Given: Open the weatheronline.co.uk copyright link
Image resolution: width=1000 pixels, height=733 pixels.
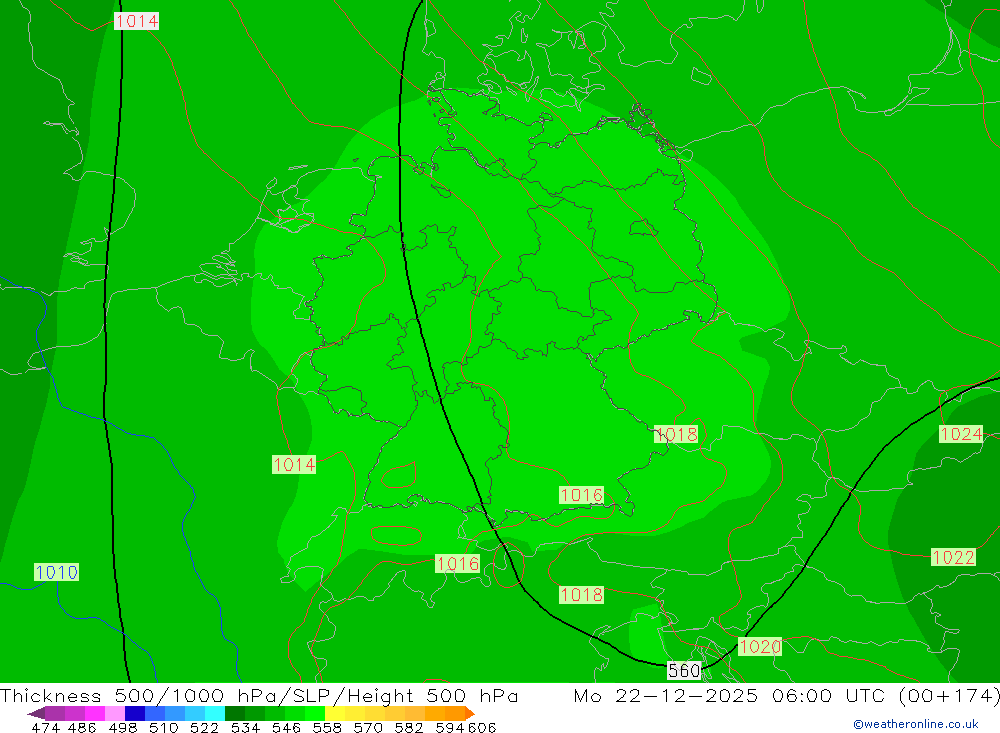Looking at the screenshot, I should (x=916, y=724).
